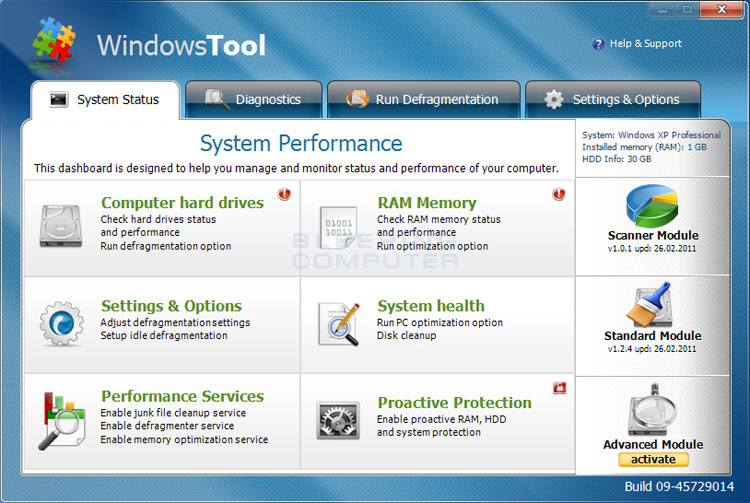Click the gear icon on Settings & Options tab

click(x=554, y=99)
